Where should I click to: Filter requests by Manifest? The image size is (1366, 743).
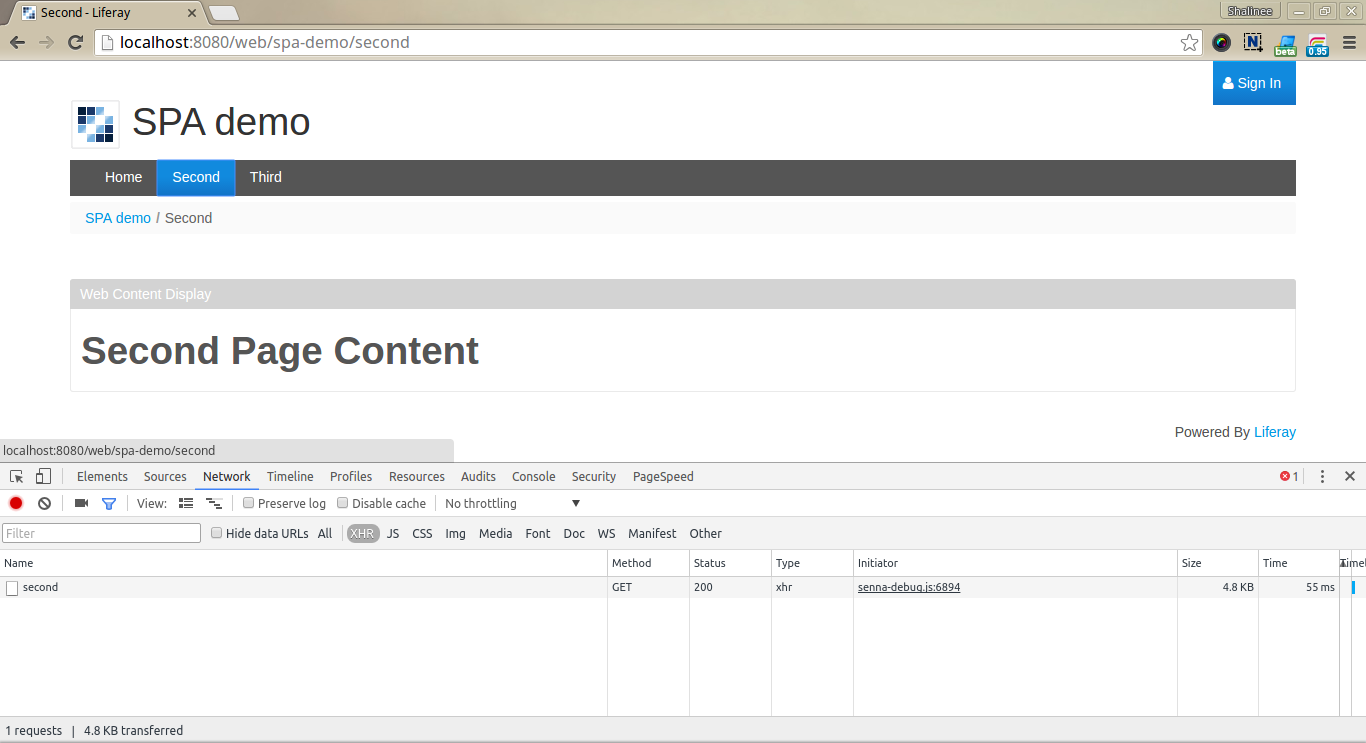tap(653, 533)
